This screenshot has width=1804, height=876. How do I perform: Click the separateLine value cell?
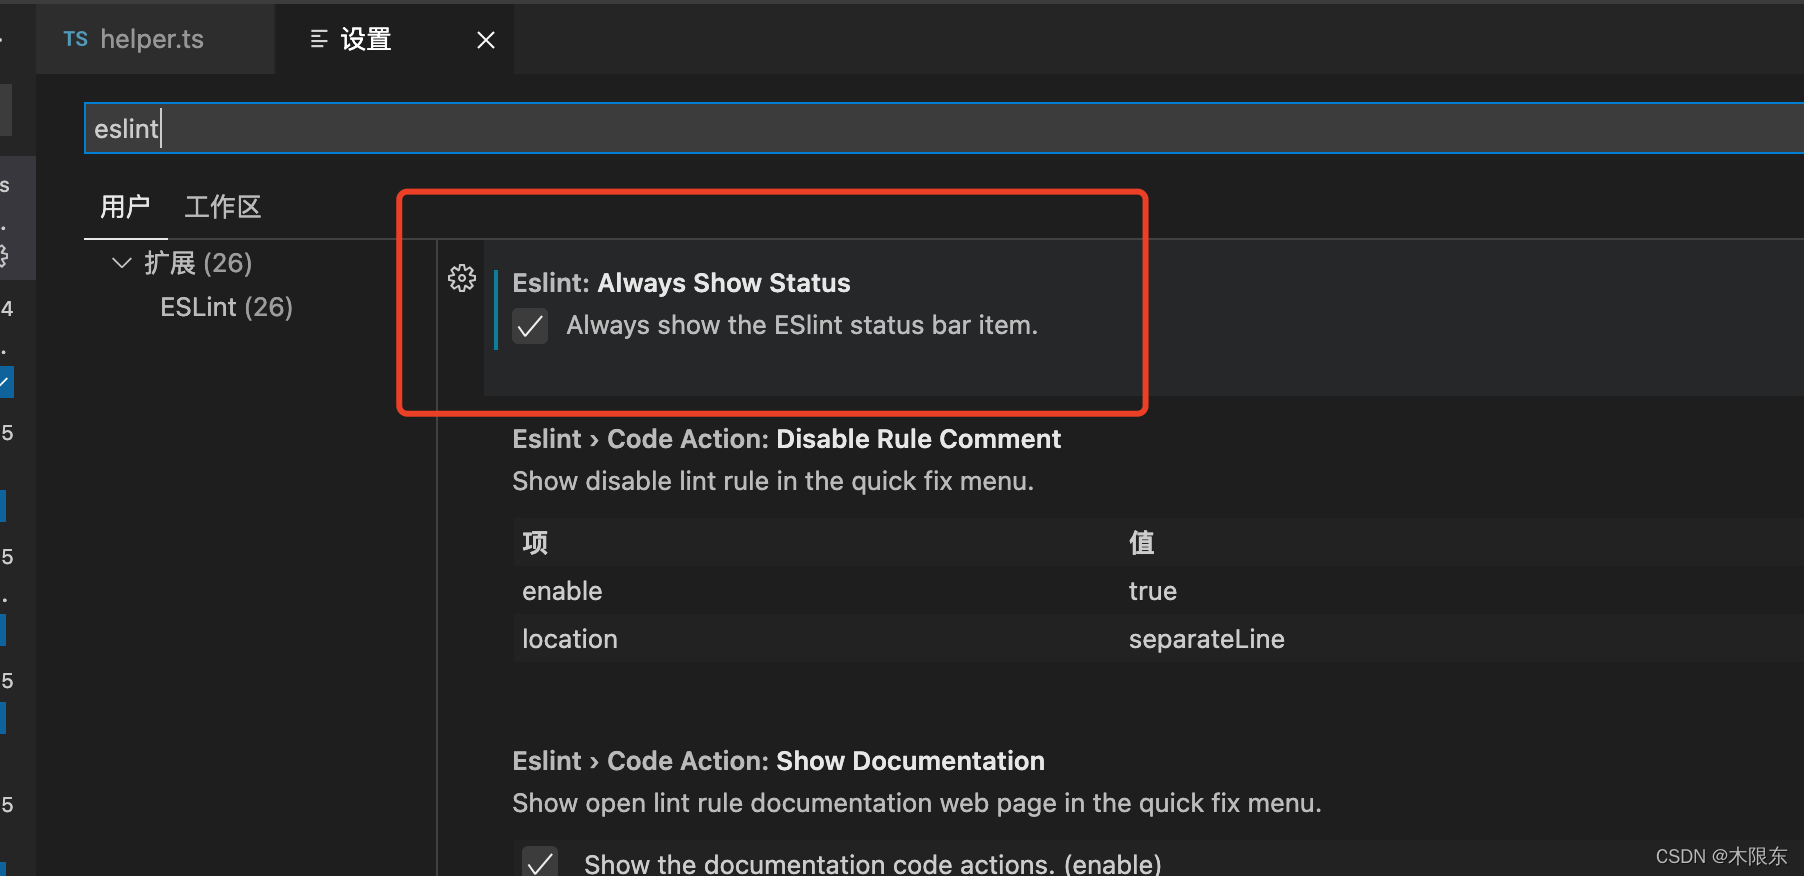(1207, 639)
